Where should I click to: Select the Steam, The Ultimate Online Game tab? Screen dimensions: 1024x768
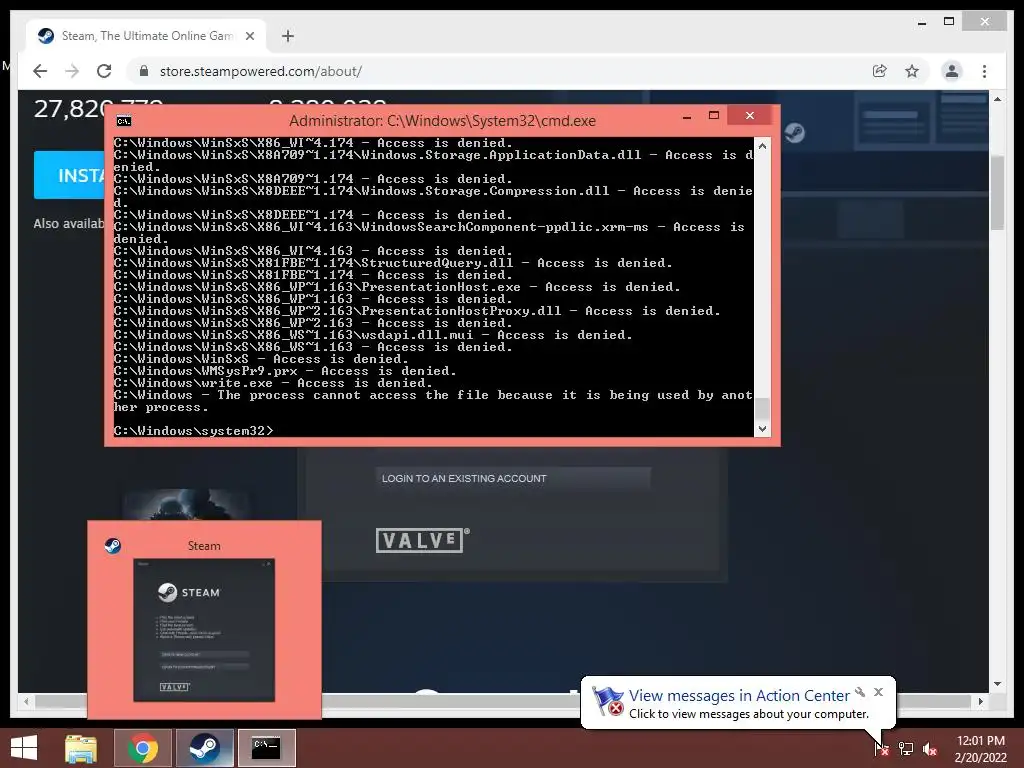coord(146,36)
